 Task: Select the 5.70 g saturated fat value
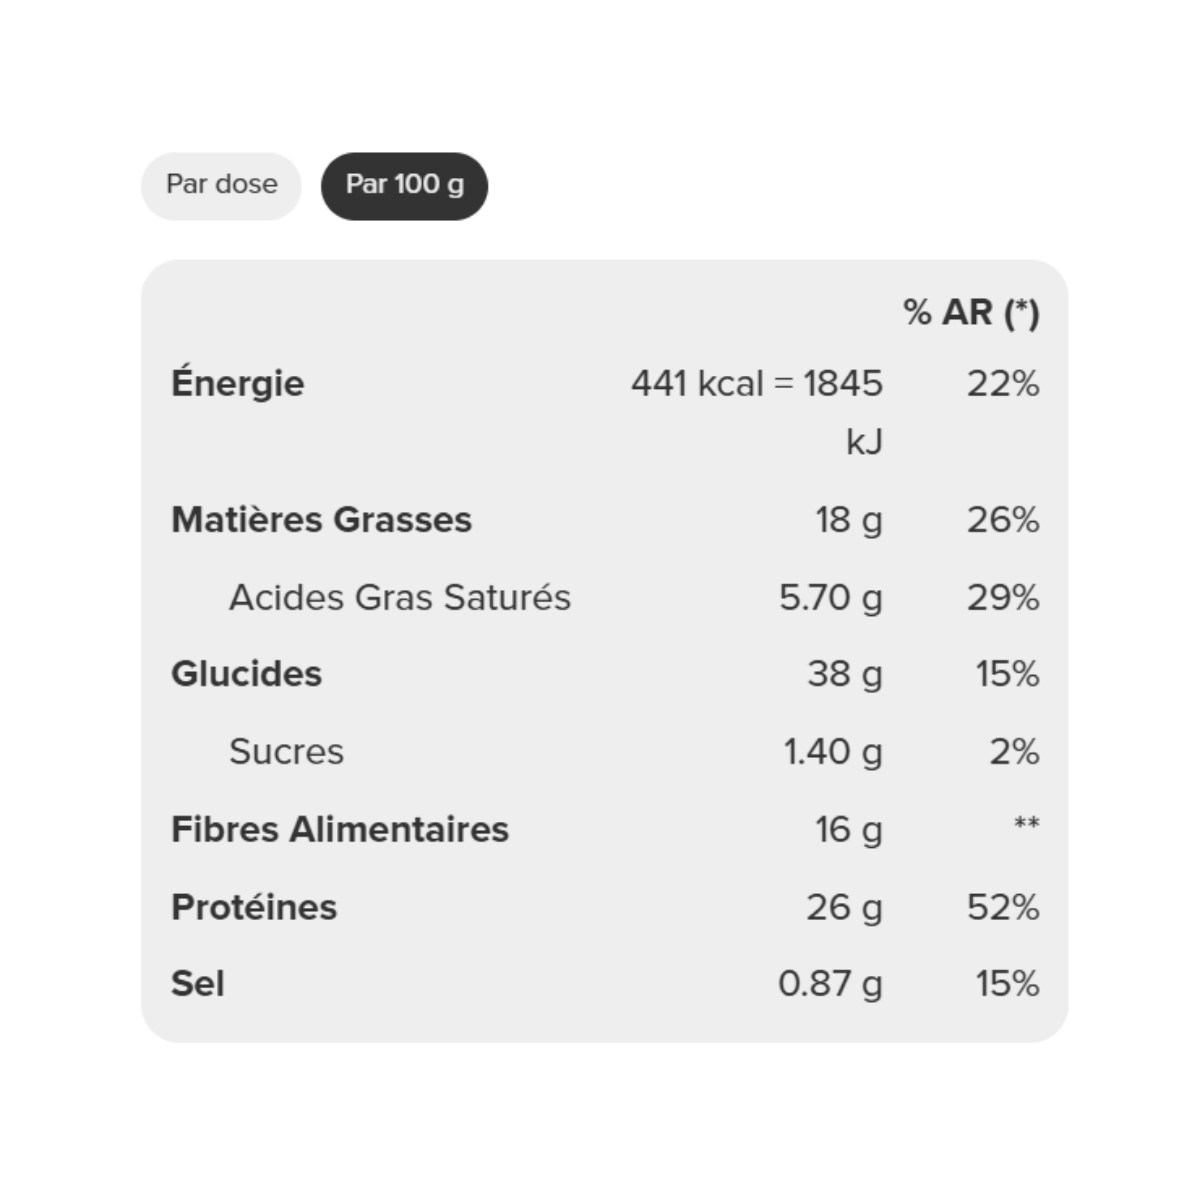831,599
